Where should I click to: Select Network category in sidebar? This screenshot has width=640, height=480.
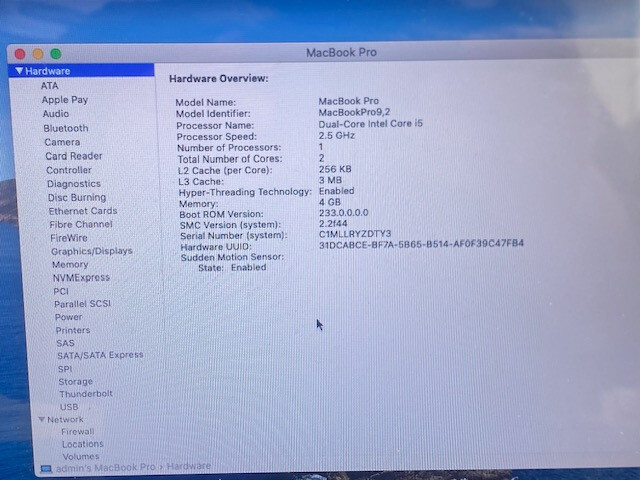coord(65,419)
